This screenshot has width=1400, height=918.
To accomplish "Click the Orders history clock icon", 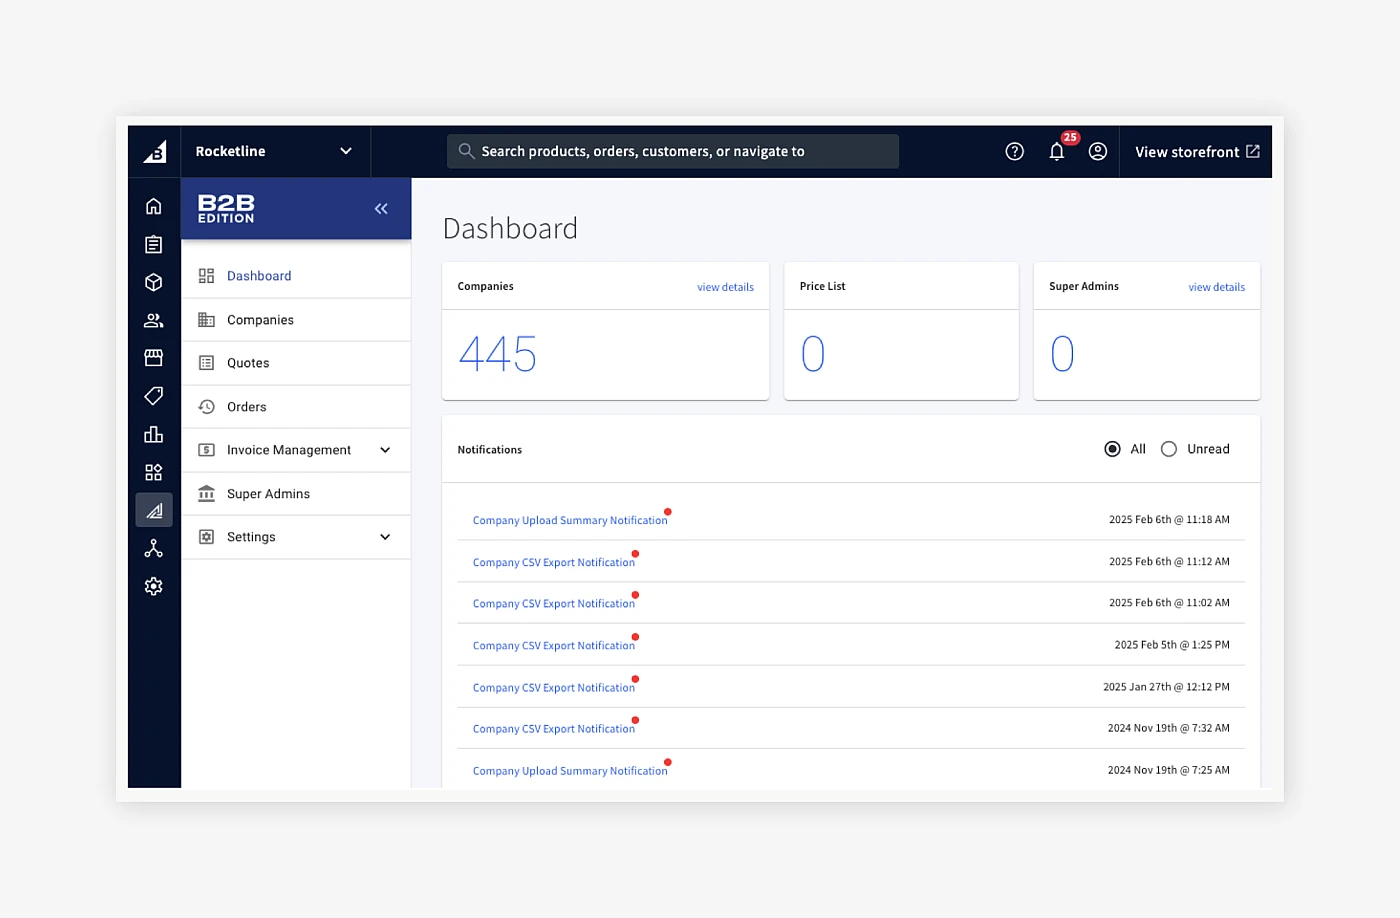I will point(206,407).
